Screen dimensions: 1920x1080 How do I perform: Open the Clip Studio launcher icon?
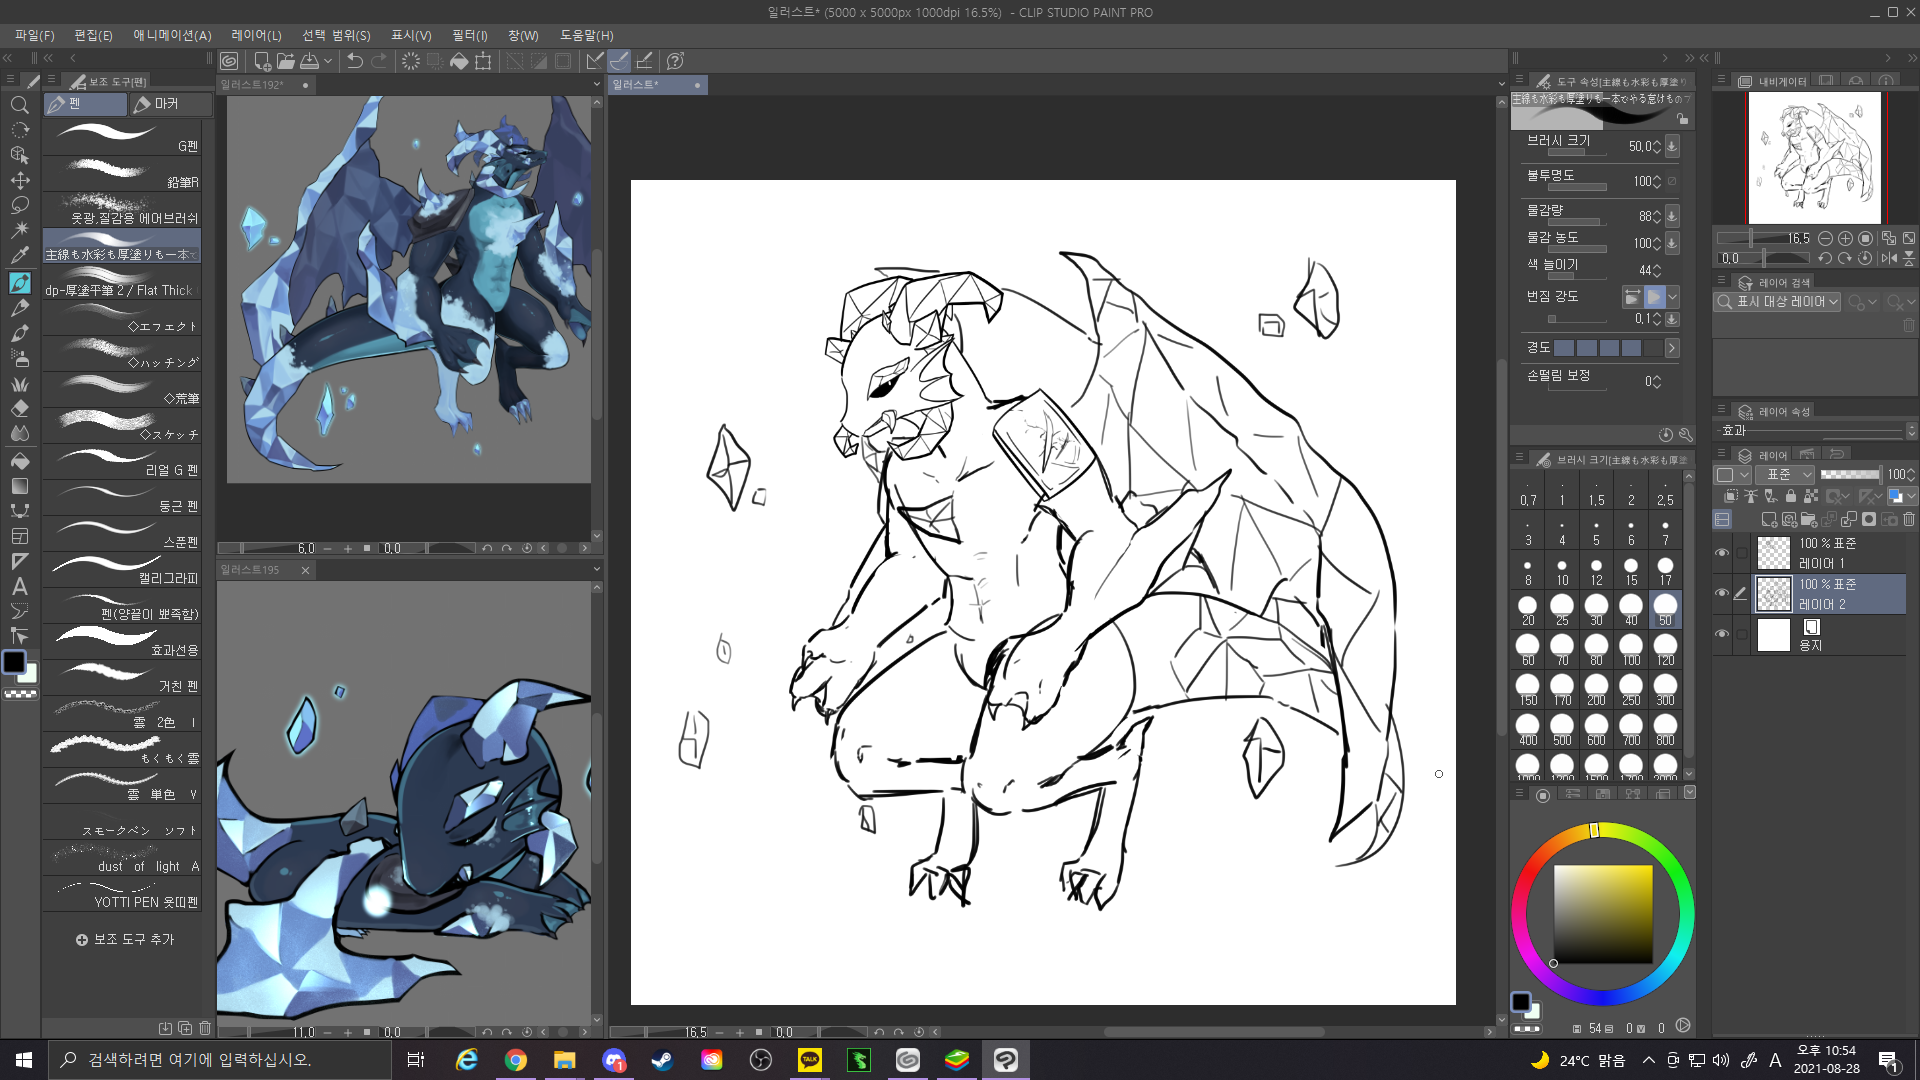tap(229, 61)
